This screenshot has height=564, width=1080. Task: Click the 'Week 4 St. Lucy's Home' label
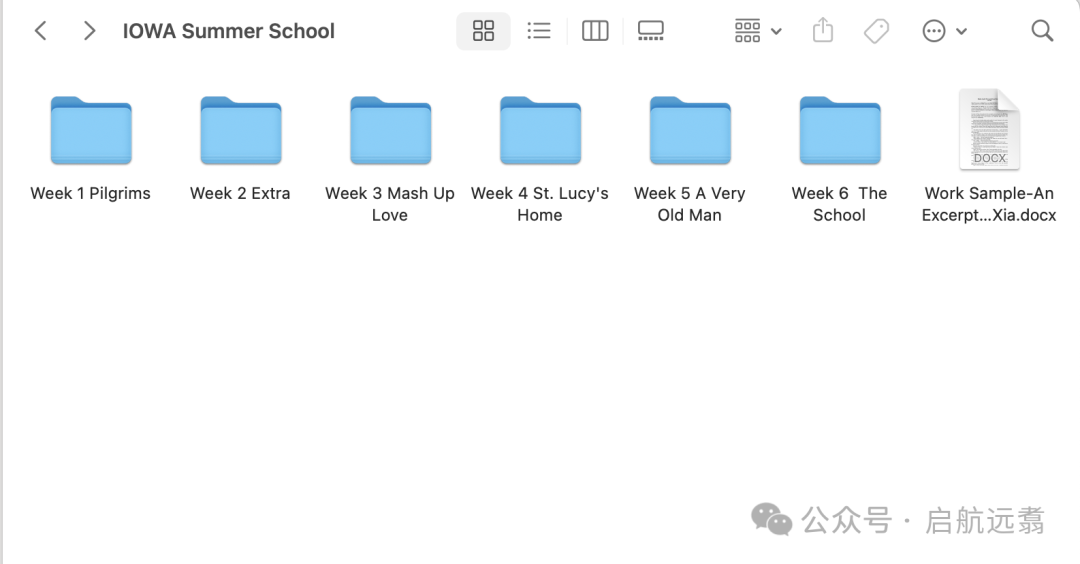click(x=540, y=204)
